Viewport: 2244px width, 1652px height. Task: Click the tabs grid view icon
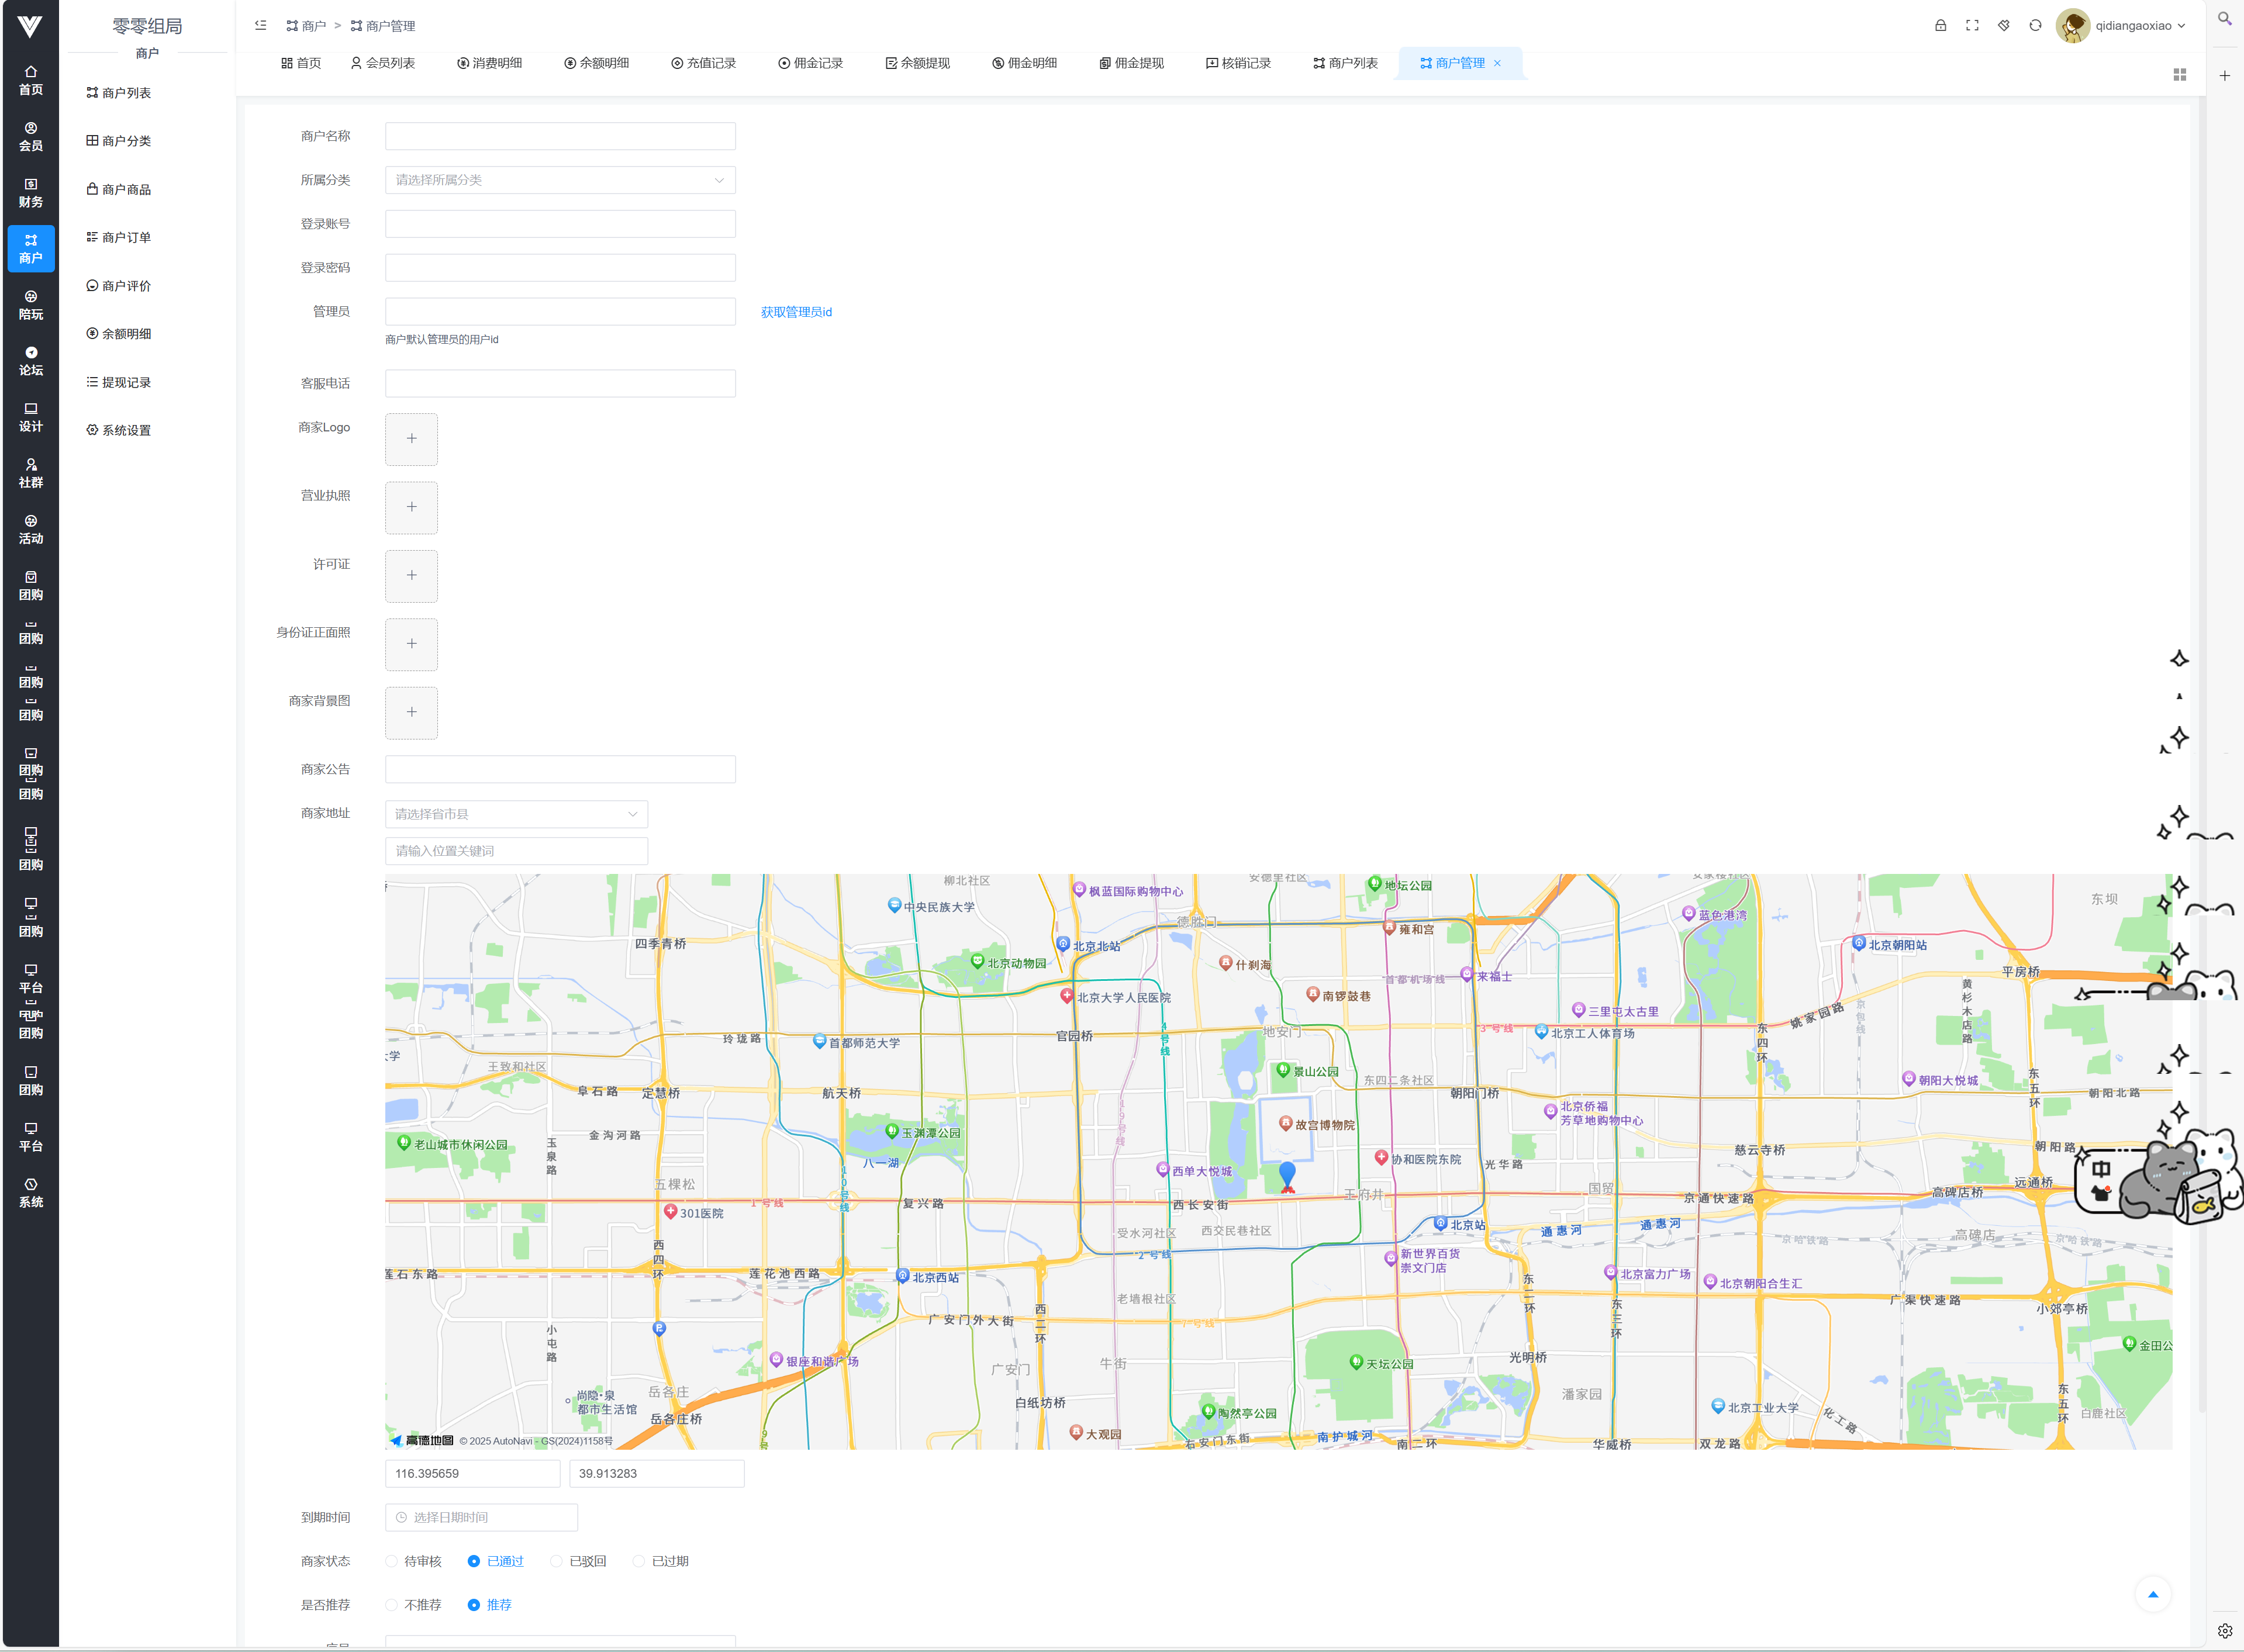2180,75
